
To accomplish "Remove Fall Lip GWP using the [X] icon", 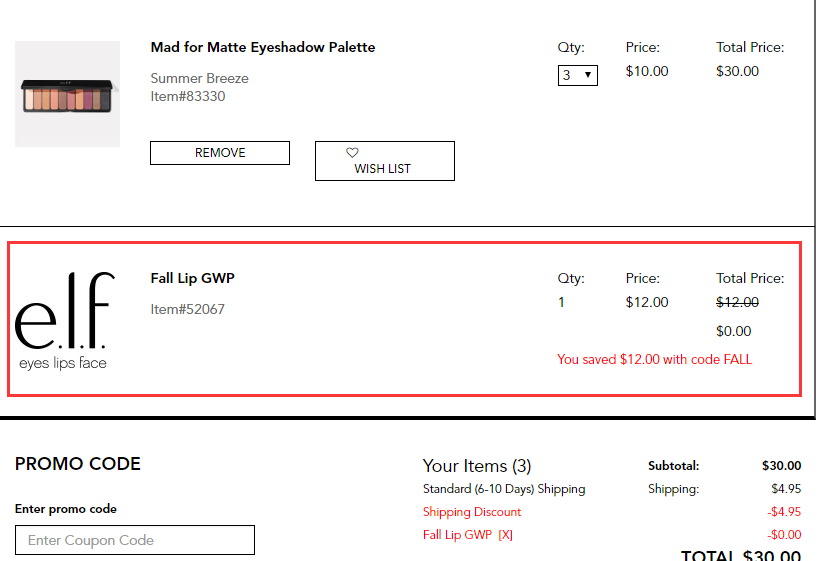I will point(505,535).
